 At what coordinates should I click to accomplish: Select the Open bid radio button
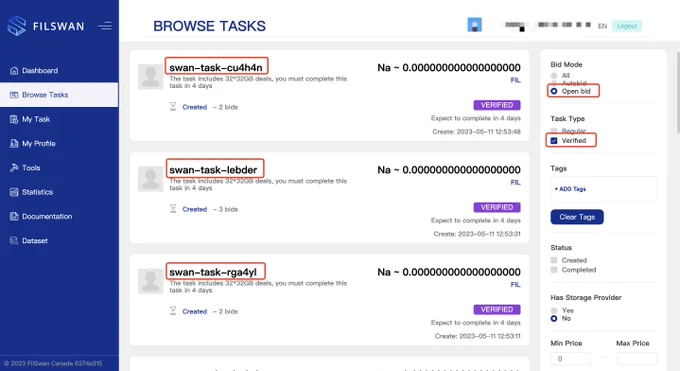point(554,91)
